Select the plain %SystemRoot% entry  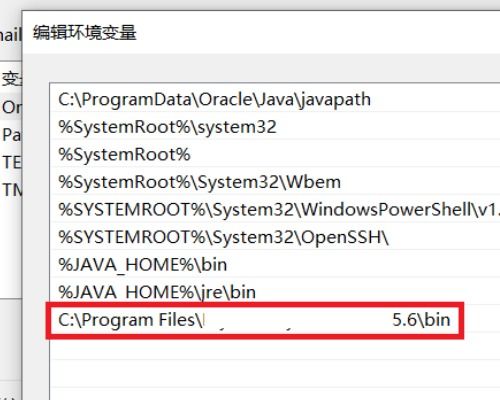click(275, 154)
